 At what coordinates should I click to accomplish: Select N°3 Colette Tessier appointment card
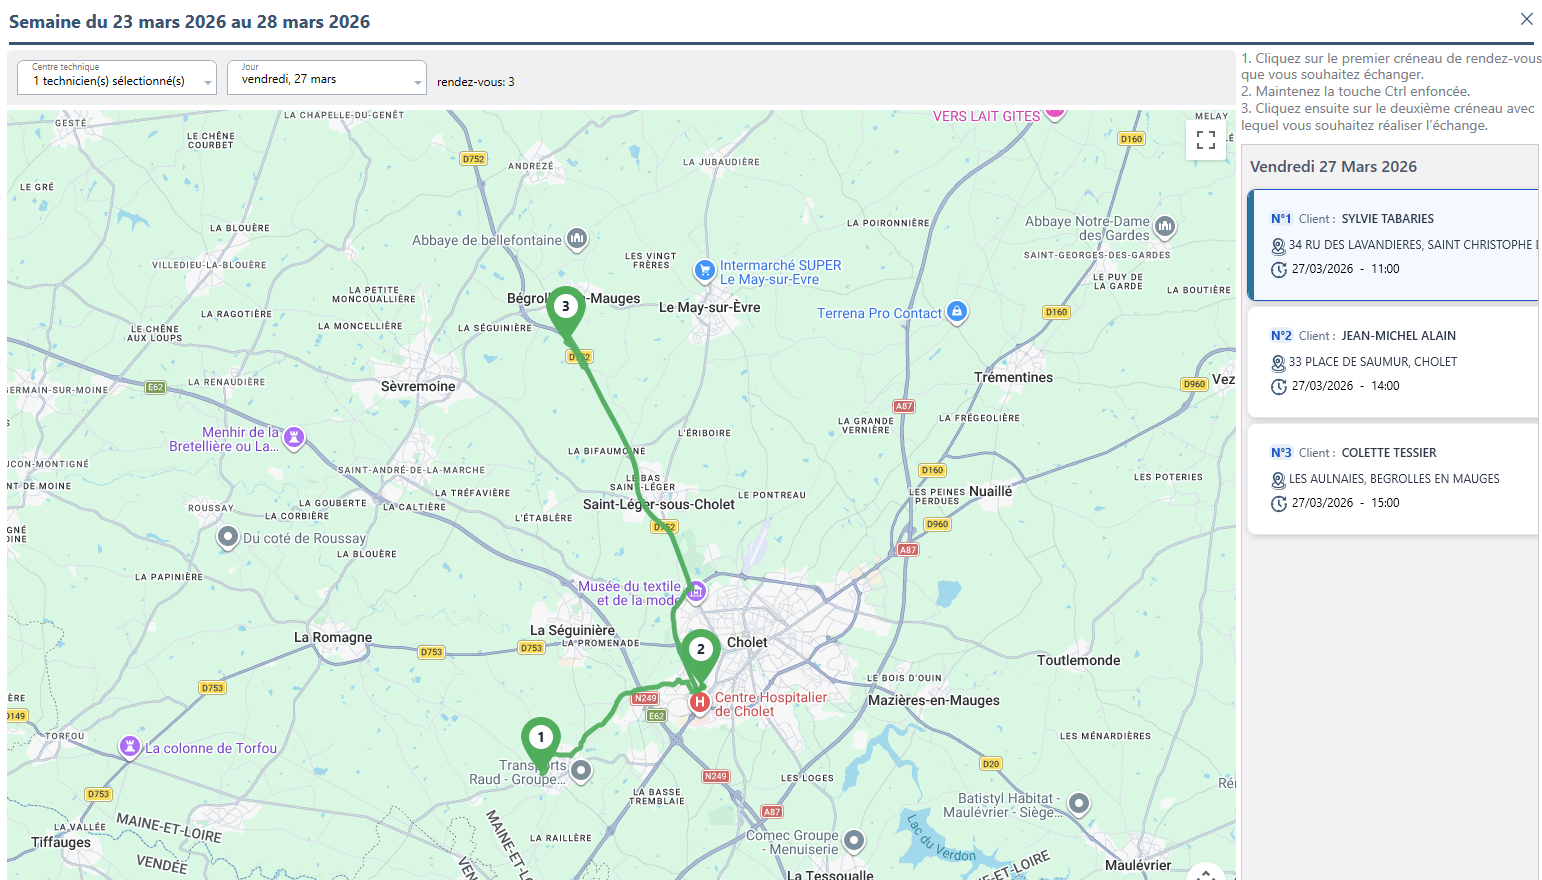tap(1393, 479)
